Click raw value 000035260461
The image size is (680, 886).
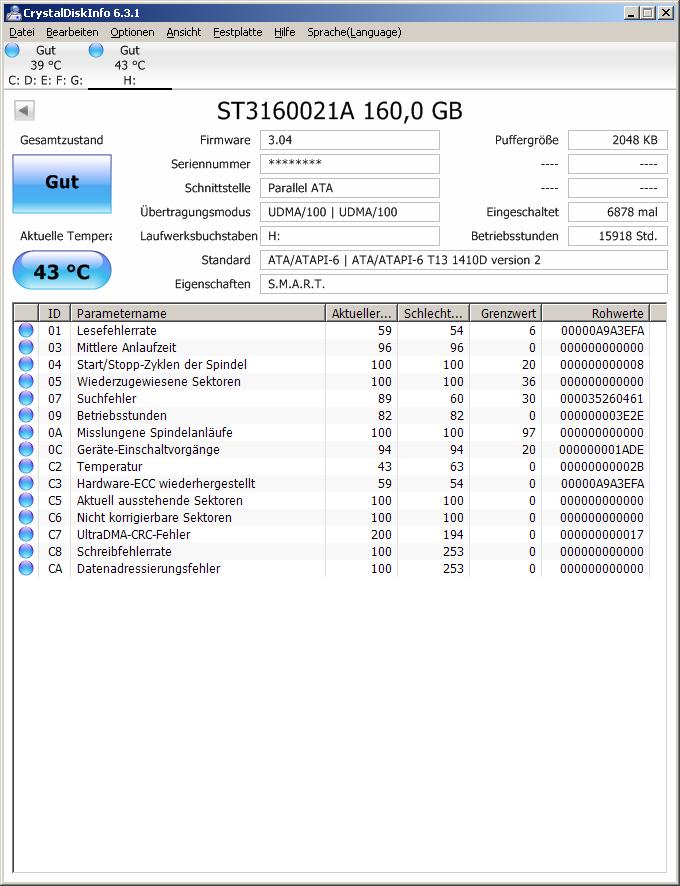tap(601, 398)
